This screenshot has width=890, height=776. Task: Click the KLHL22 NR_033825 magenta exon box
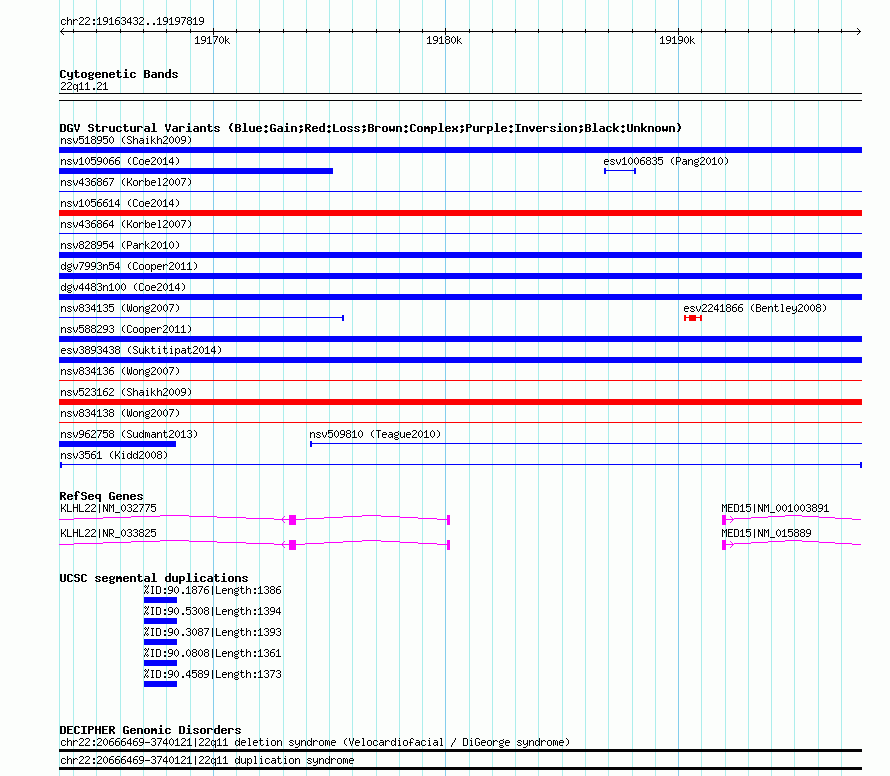point(293,544)
